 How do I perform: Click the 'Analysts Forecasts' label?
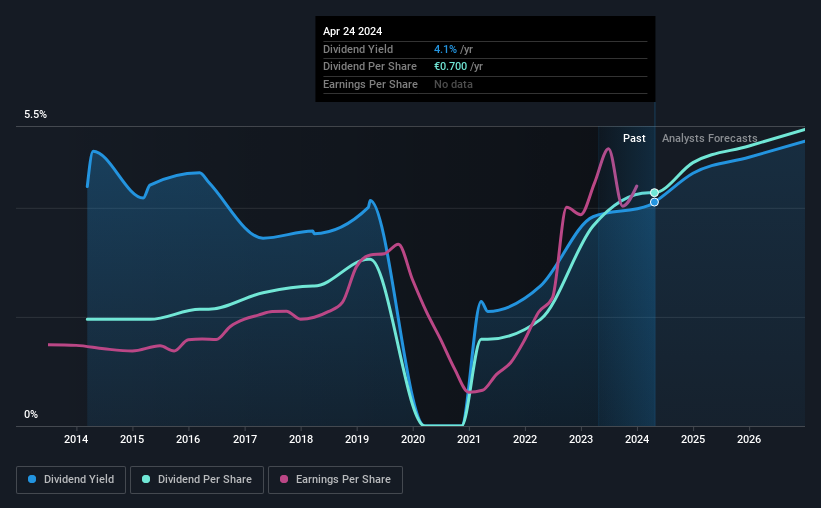click(x=709, y=138)
